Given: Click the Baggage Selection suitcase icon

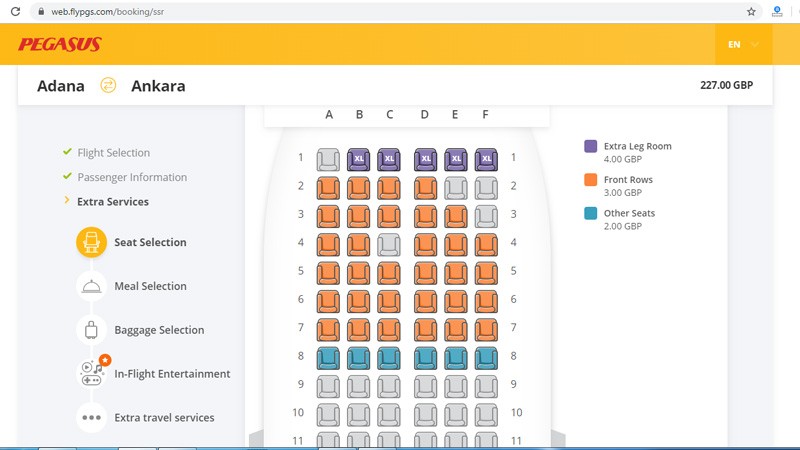Looking at the screenshot, I should 91,330.
